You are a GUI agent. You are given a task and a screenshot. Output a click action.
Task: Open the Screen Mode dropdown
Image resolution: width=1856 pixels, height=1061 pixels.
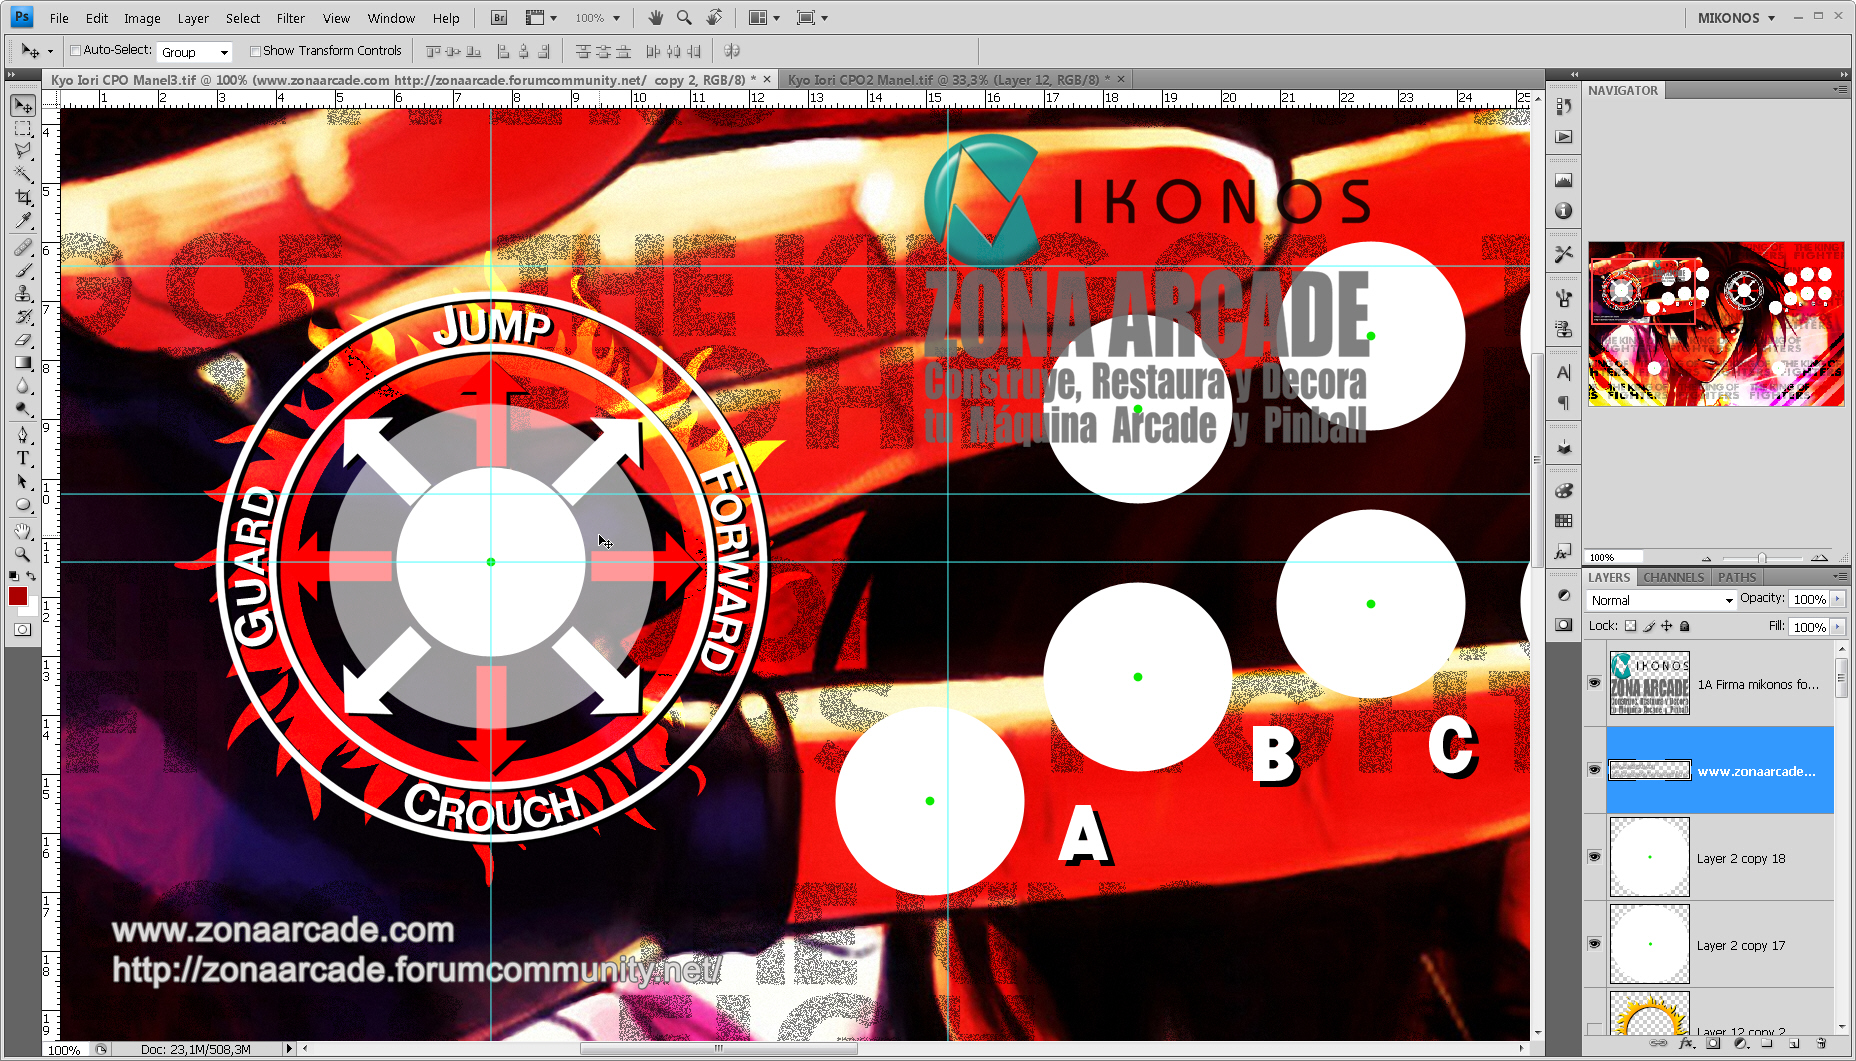click(x=812, y=18)
